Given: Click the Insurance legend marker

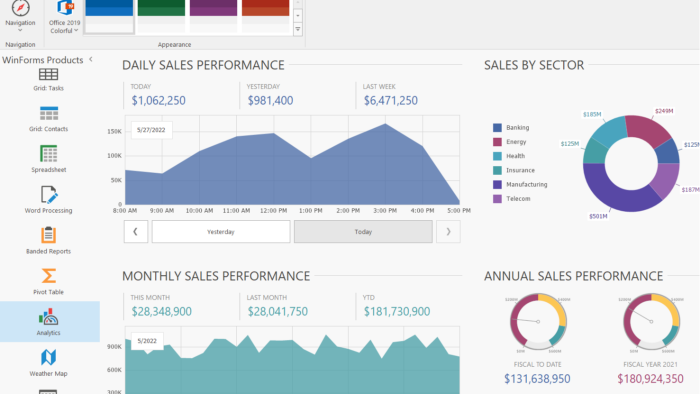Looking at the screenshot, I should (x=497, y=170).
